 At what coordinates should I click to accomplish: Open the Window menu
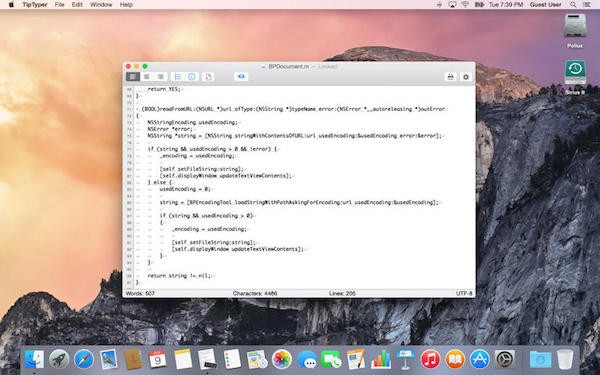tap(101, 5)
